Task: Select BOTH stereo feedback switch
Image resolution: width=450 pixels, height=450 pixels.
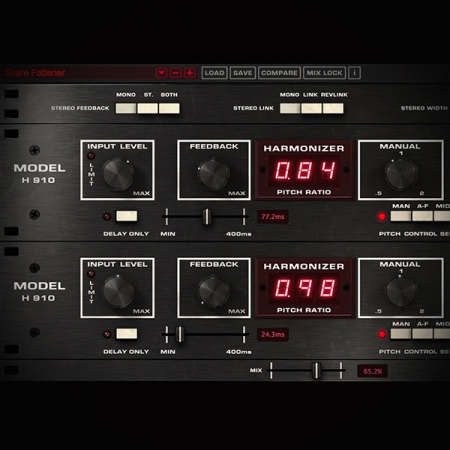Action: [169, 108]
